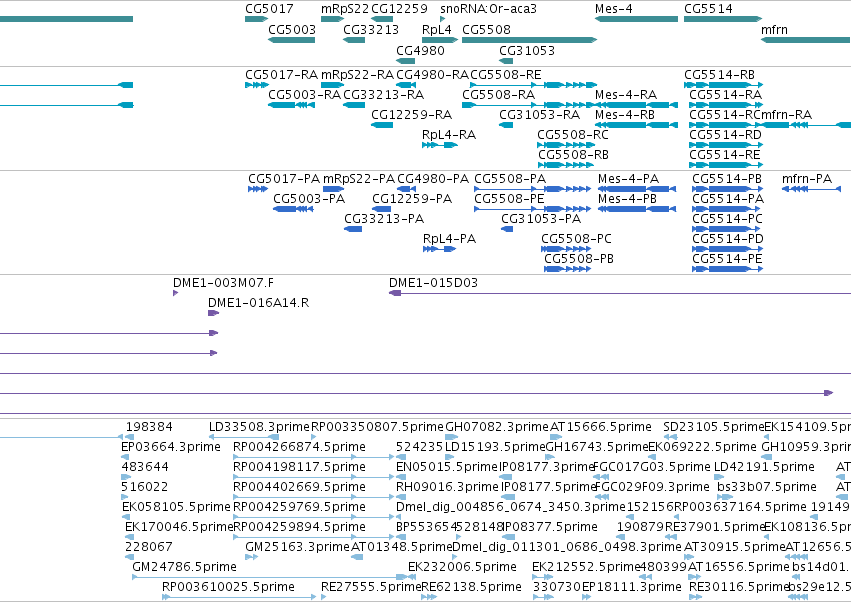Open the CG33213-RA transcript

(x=354, y=105)
